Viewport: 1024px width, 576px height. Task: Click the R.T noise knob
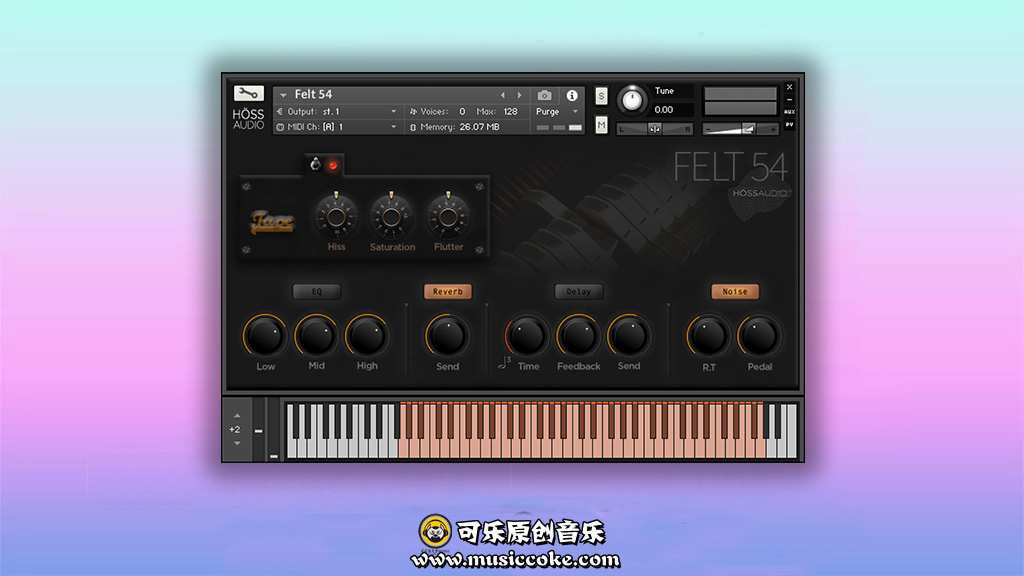[x=709, y=336]
